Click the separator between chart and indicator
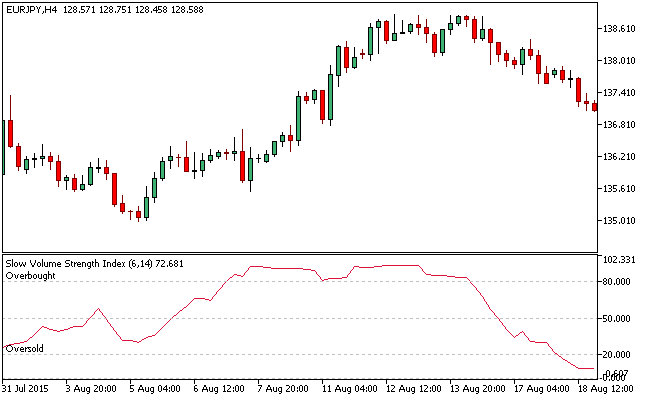650x400 pixels. (300, 253)
